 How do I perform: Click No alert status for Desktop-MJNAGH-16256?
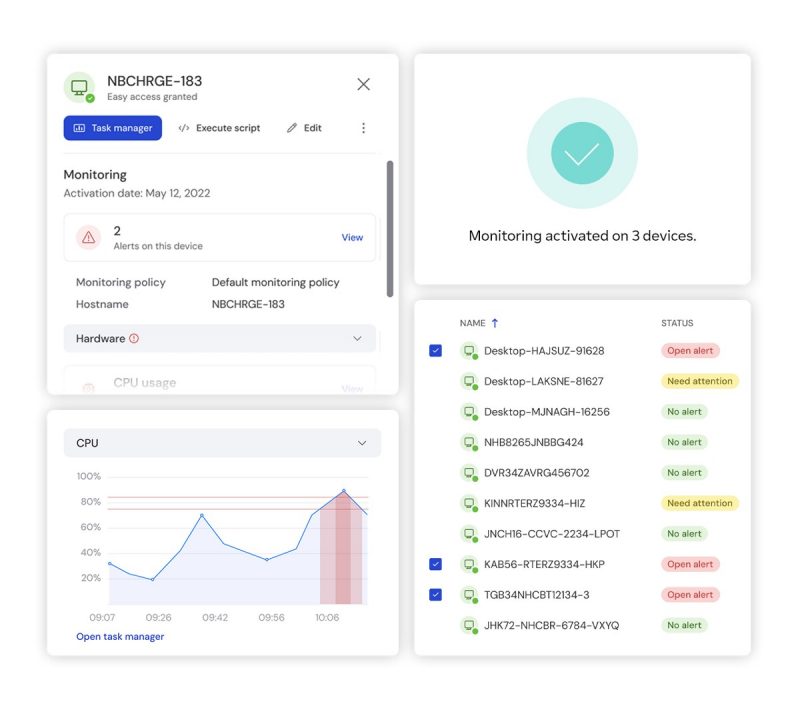684,412
